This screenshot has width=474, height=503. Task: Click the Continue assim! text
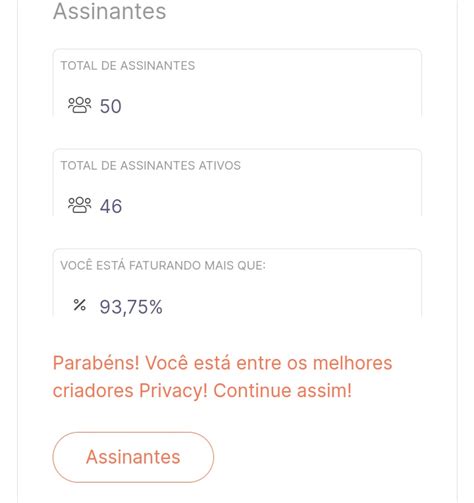pyautogui.click(x=282, y=390)
